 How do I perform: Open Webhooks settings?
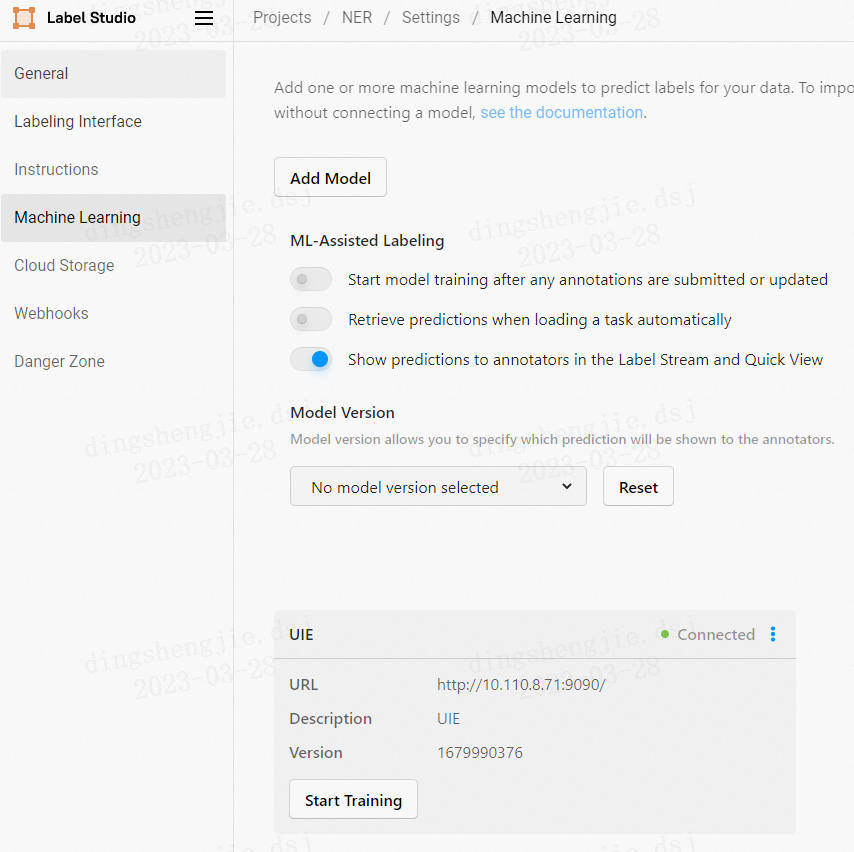coord(113,313)
